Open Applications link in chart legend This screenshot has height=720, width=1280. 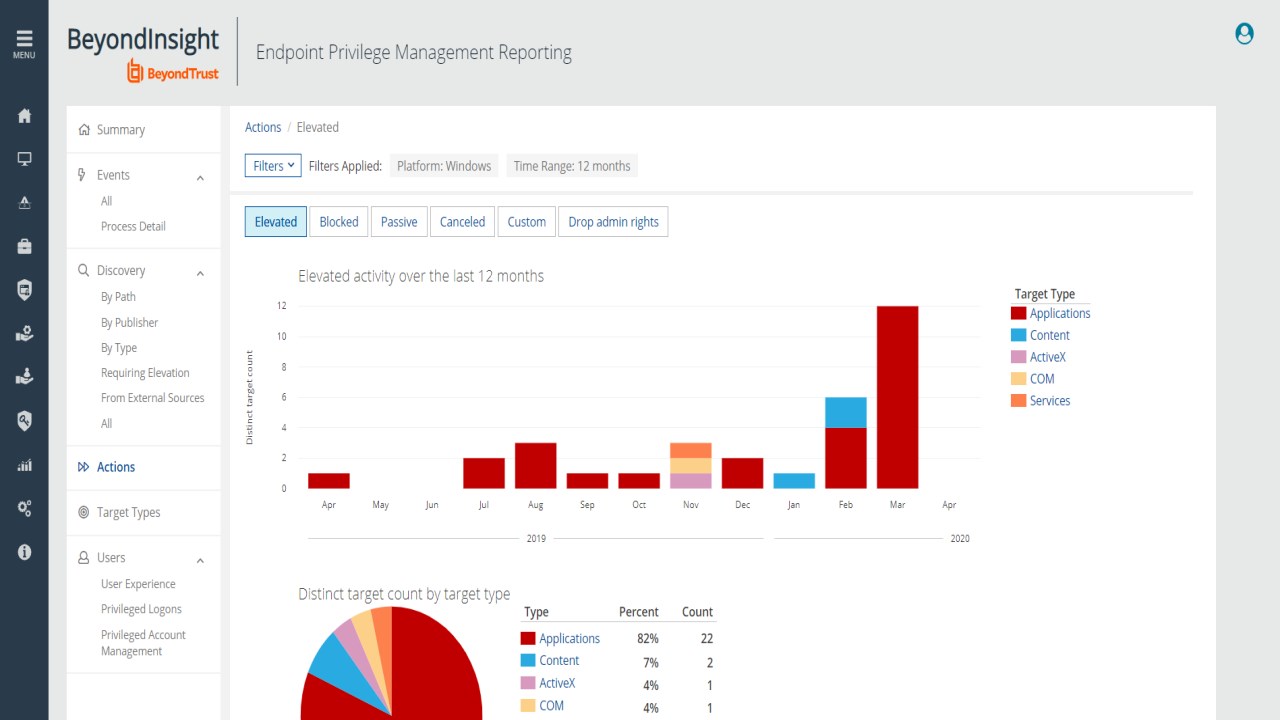coord(1060,313)
